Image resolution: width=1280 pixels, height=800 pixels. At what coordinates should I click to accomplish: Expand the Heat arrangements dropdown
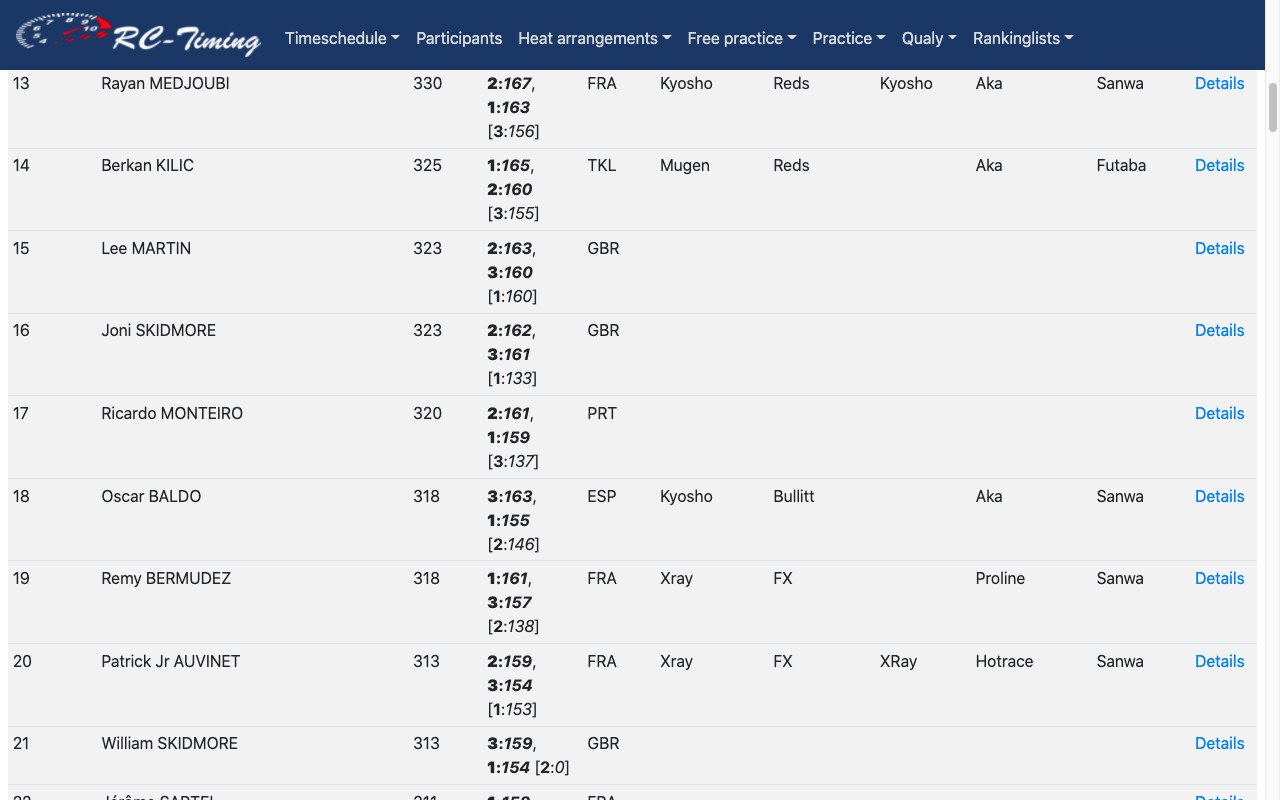point(595,38)
